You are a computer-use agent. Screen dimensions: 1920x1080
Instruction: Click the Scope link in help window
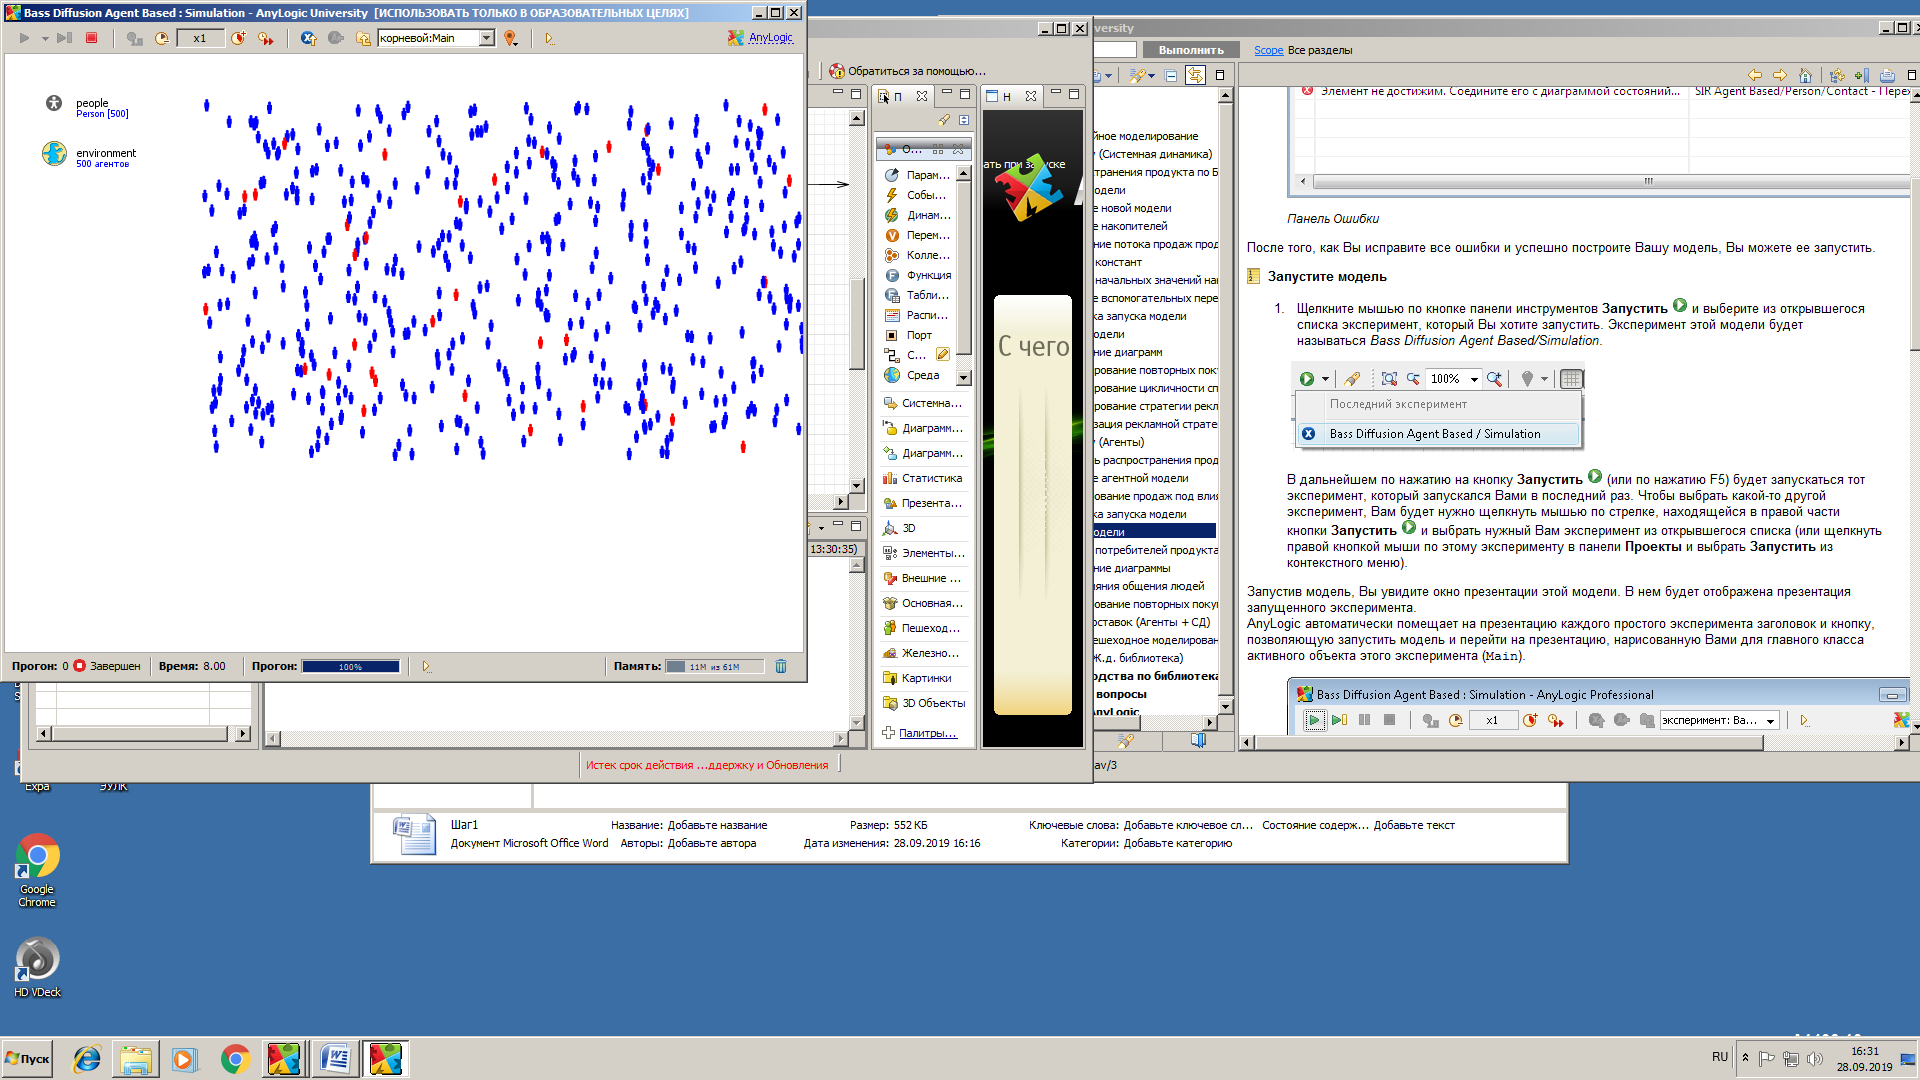1269,50
